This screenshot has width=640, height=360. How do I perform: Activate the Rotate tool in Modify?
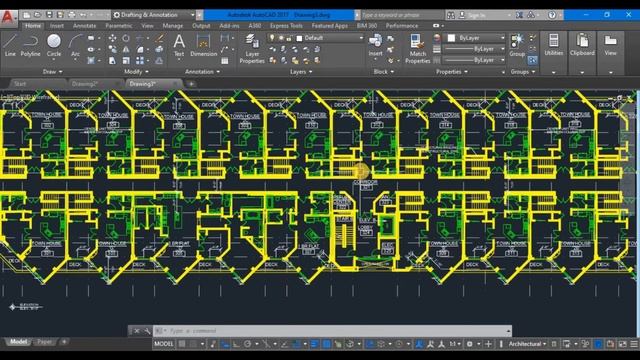point(126,38)
